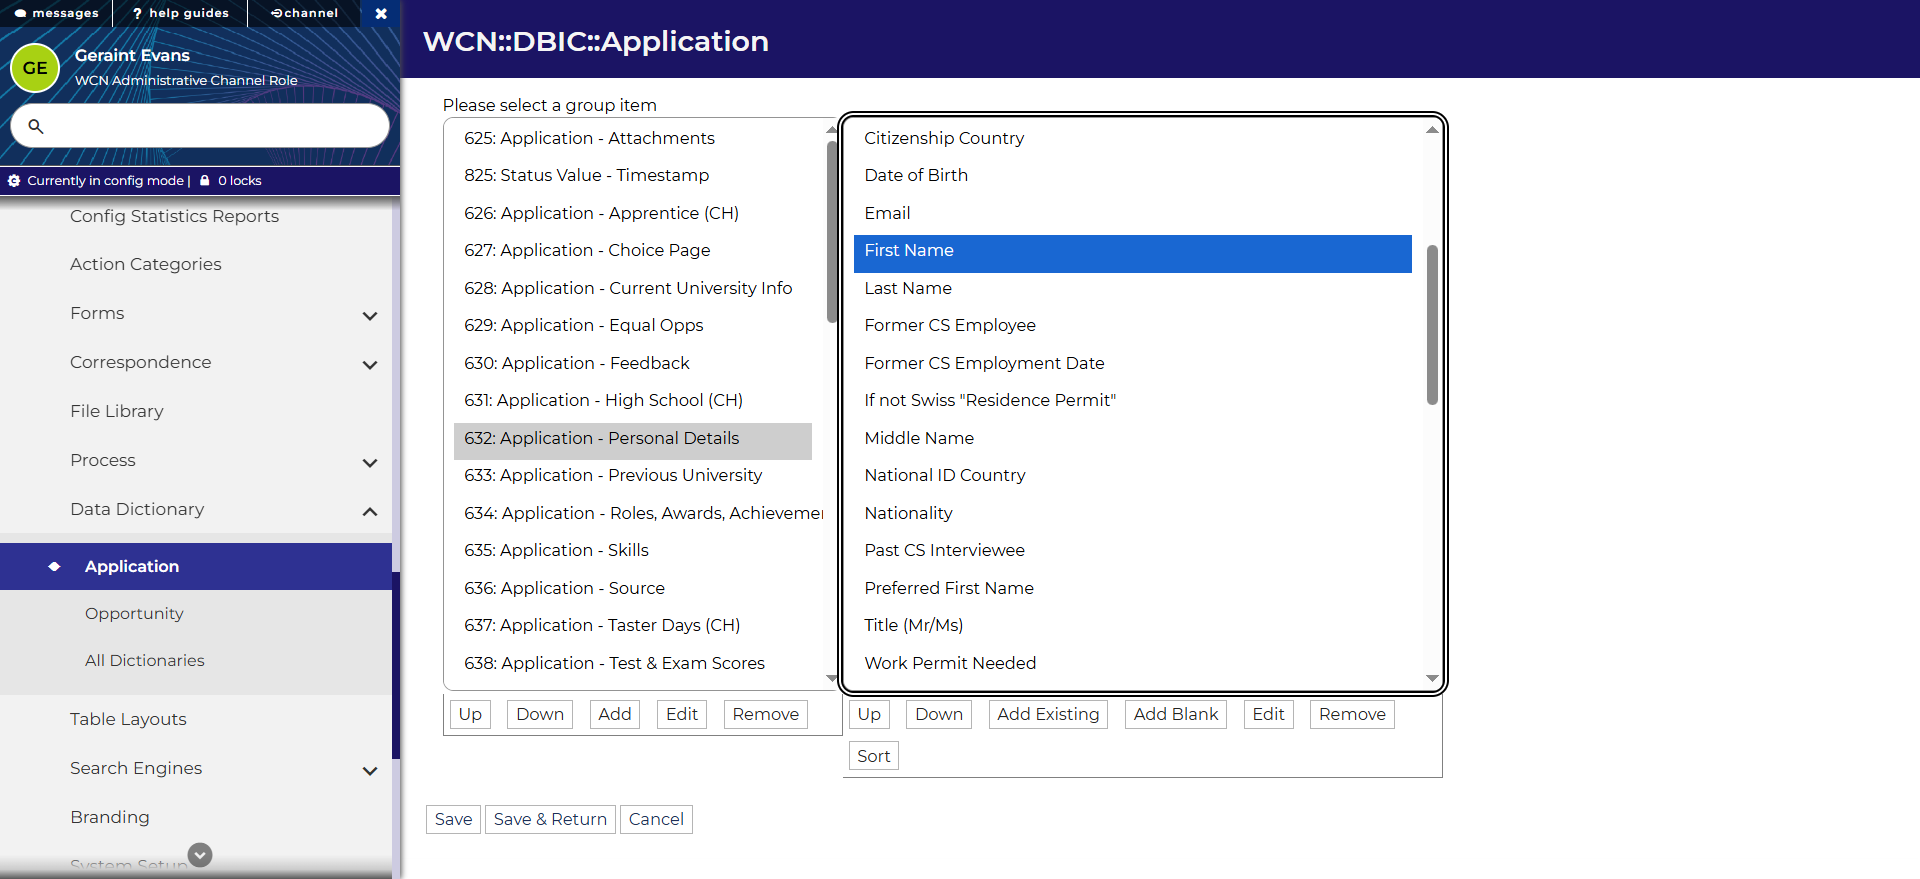Select the First Name field
This screenshot has width=1920, height=879.
(x=1133, y=253)
